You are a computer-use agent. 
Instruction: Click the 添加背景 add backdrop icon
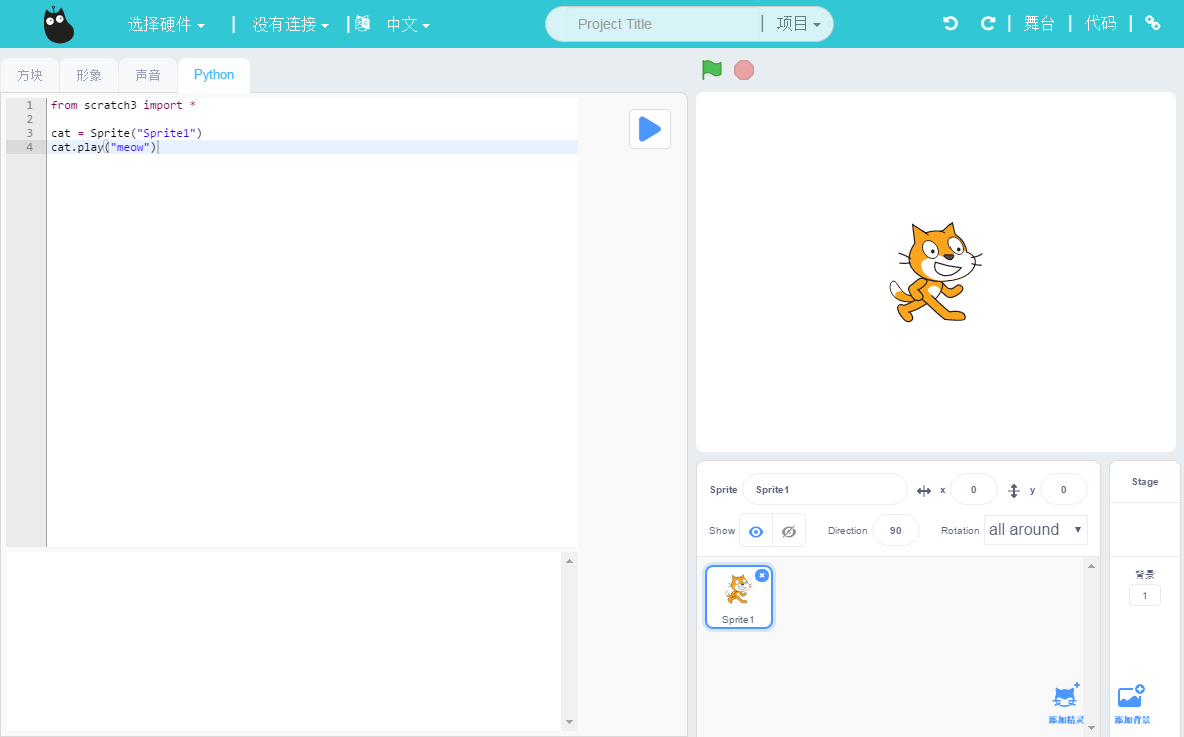[x=1129, y=695]
